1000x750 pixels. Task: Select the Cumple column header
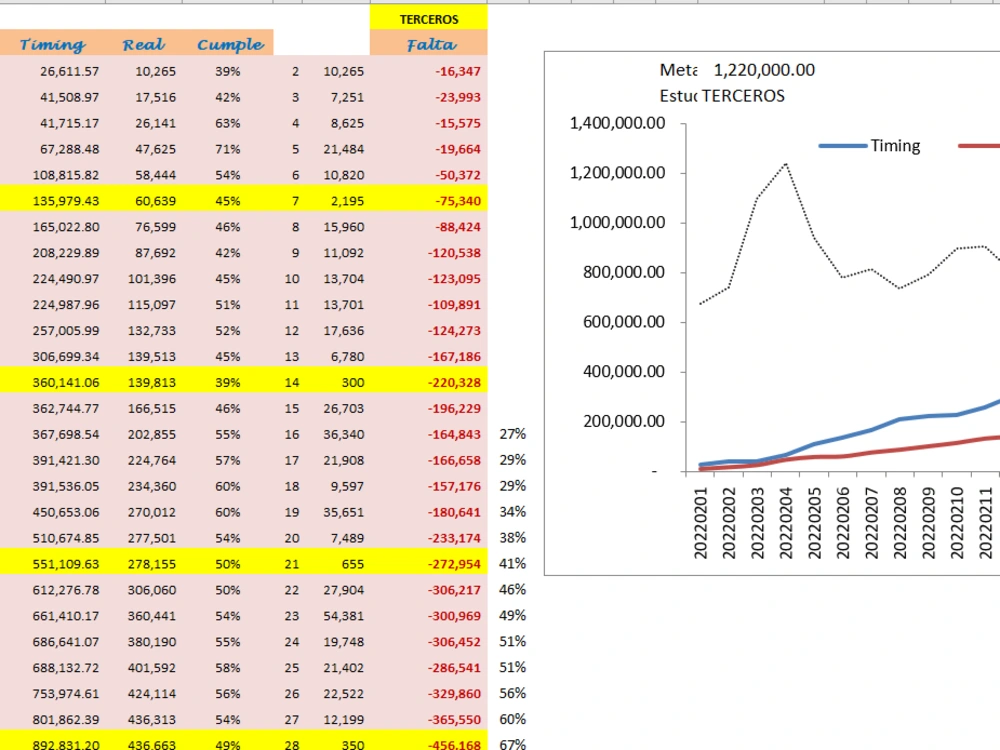coord(229,44)
